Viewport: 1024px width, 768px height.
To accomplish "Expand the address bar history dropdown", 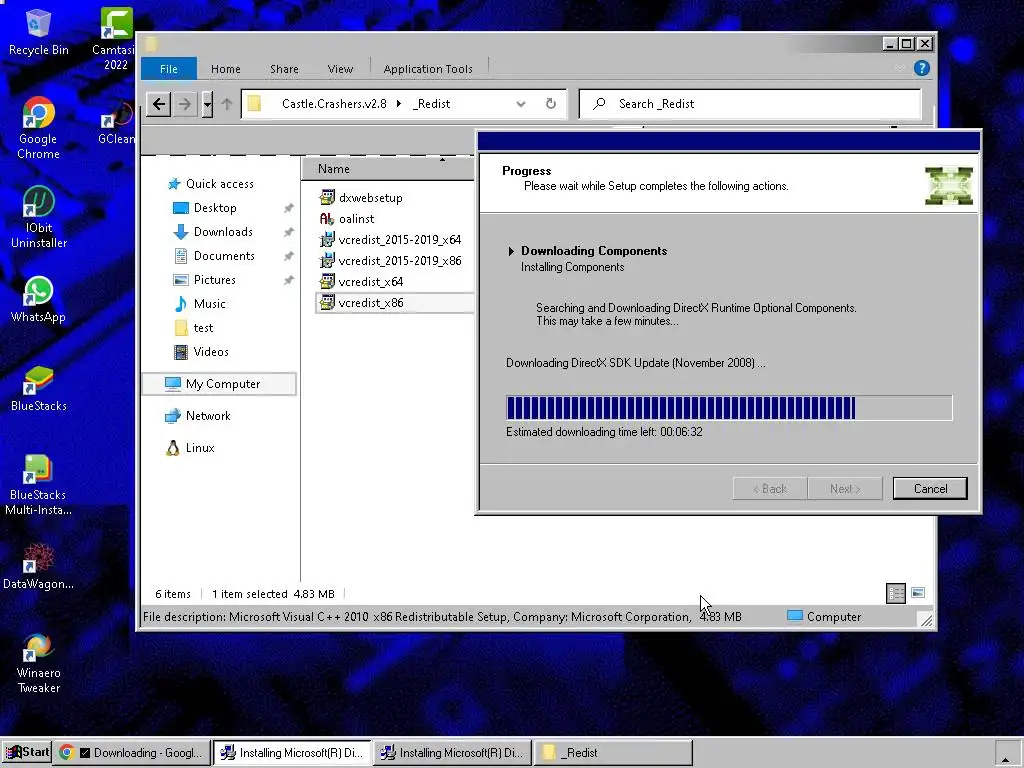I will [x=520, y=104].
